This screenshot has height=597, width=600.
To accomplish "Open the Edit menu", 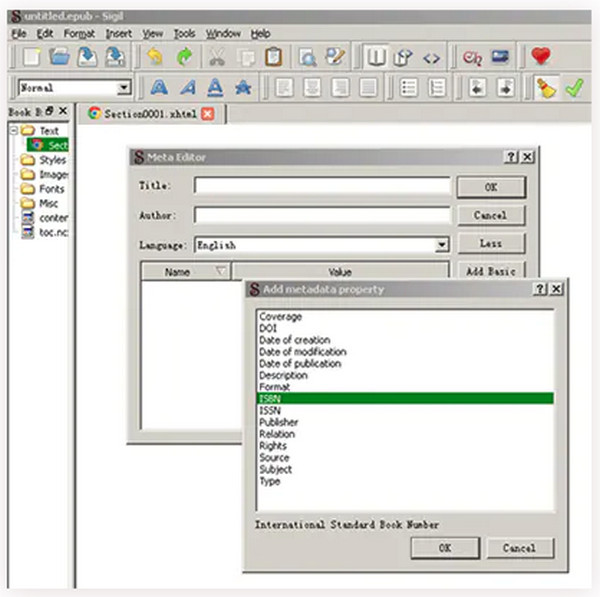I will point(45,34).
